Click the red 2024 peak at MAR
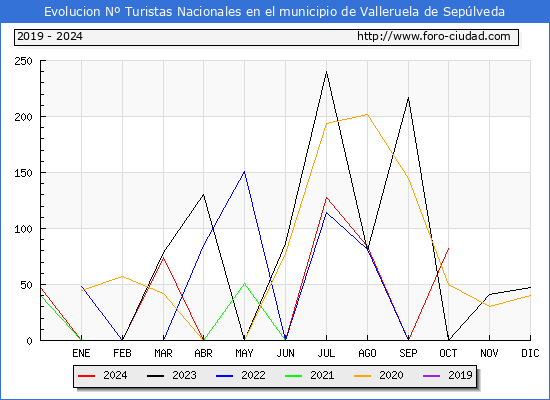 pyautogui.click(x=163, y=258)
